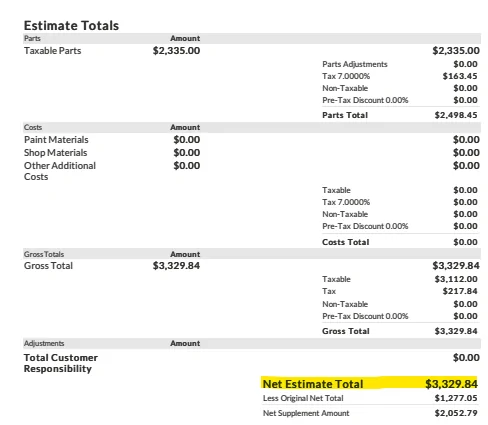Click the highlighted $3,329.84 net total amount
This screenshot has width=488, height=425.
tap(451, 384)
